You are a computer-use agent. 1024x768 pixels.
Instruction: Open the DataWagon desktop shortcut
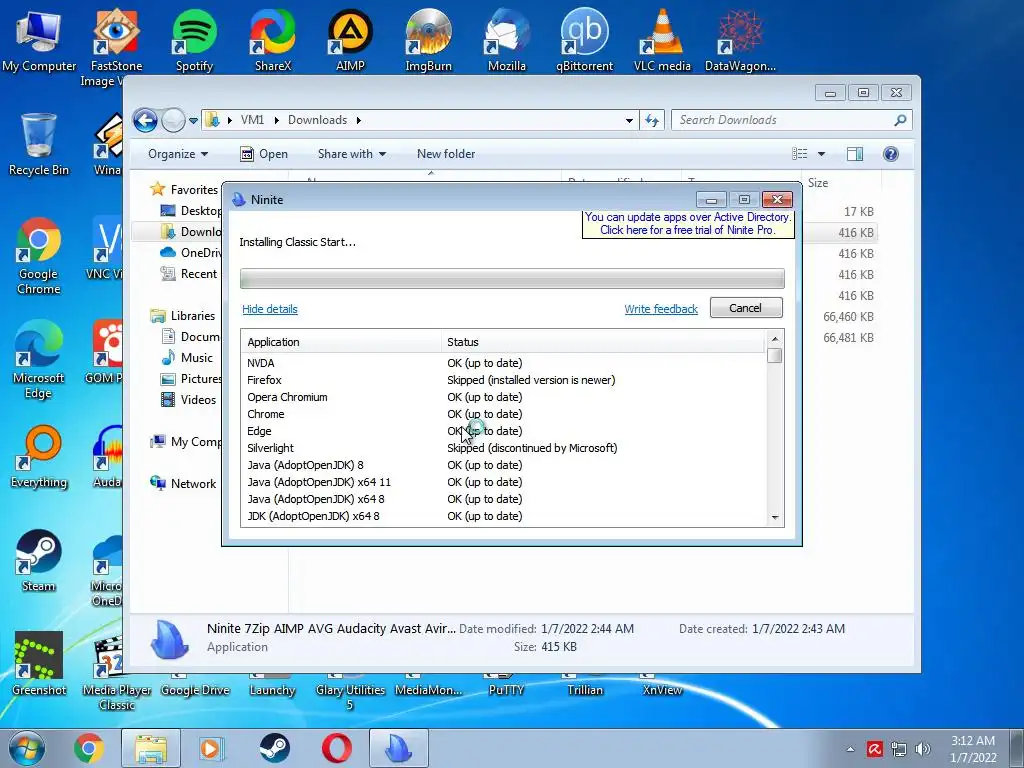[x=741, y=40]
